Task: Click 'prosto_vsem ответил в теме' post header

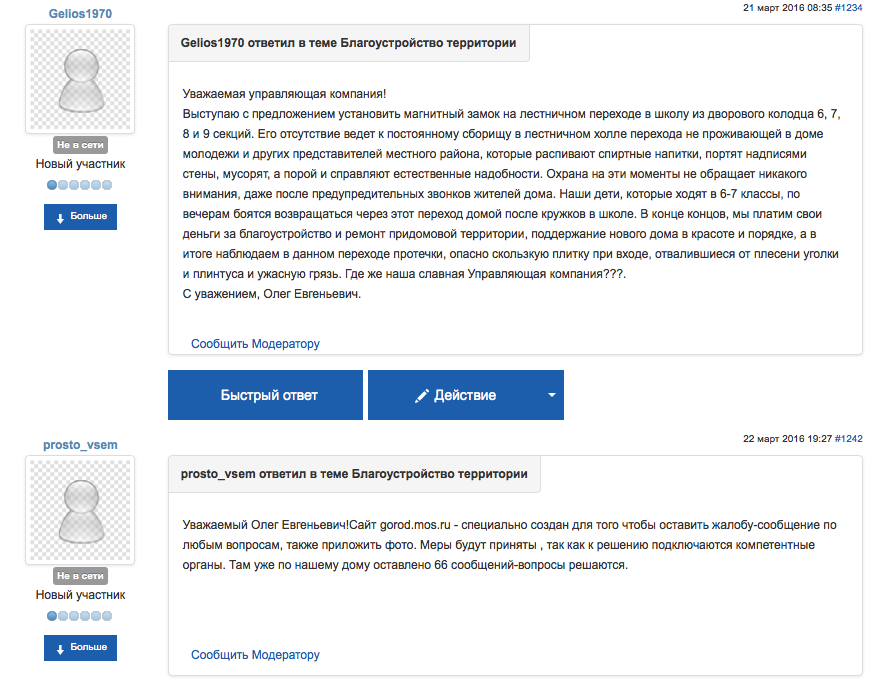Action: (354, 473)
